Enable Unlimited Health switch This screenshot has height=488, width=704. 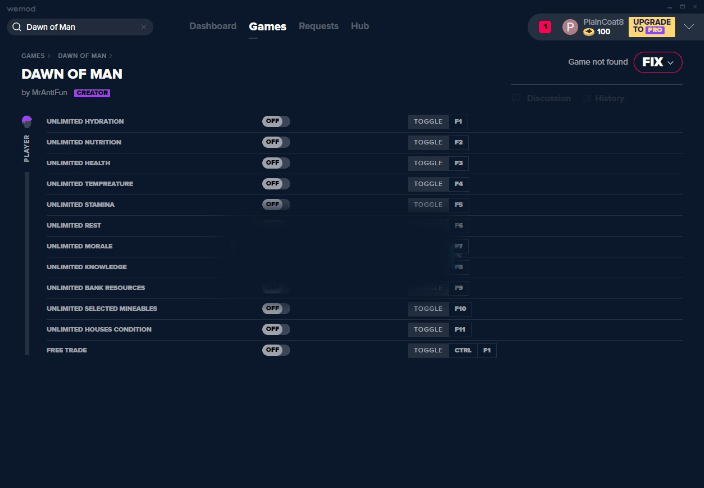pyautogui.click(x=276, y=163)
